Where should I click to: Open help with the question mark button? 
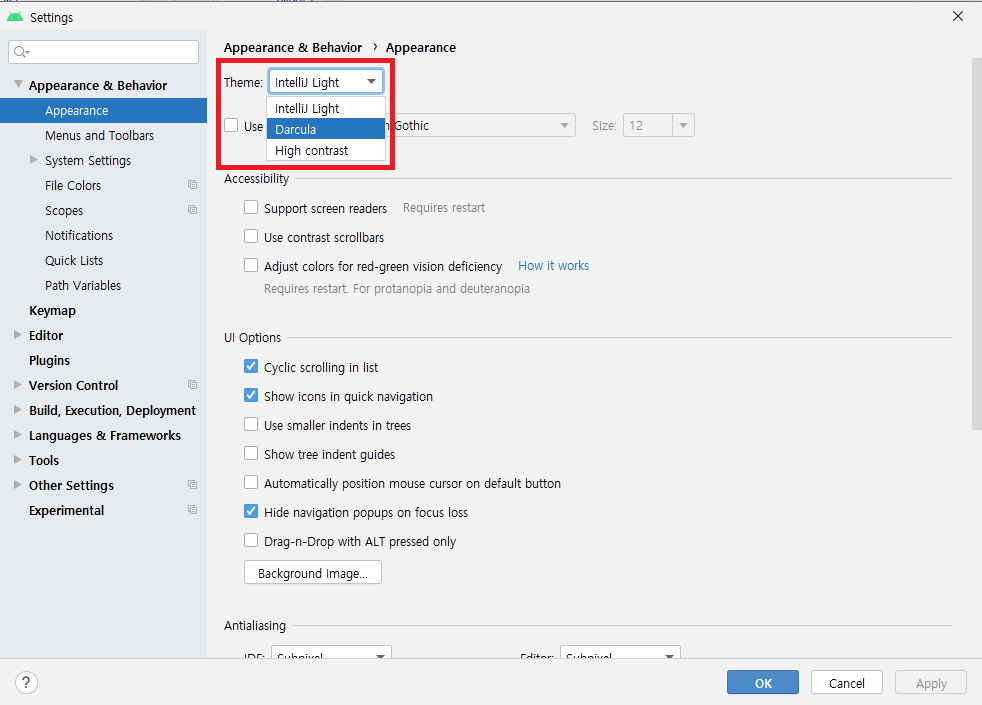[26, 682]
